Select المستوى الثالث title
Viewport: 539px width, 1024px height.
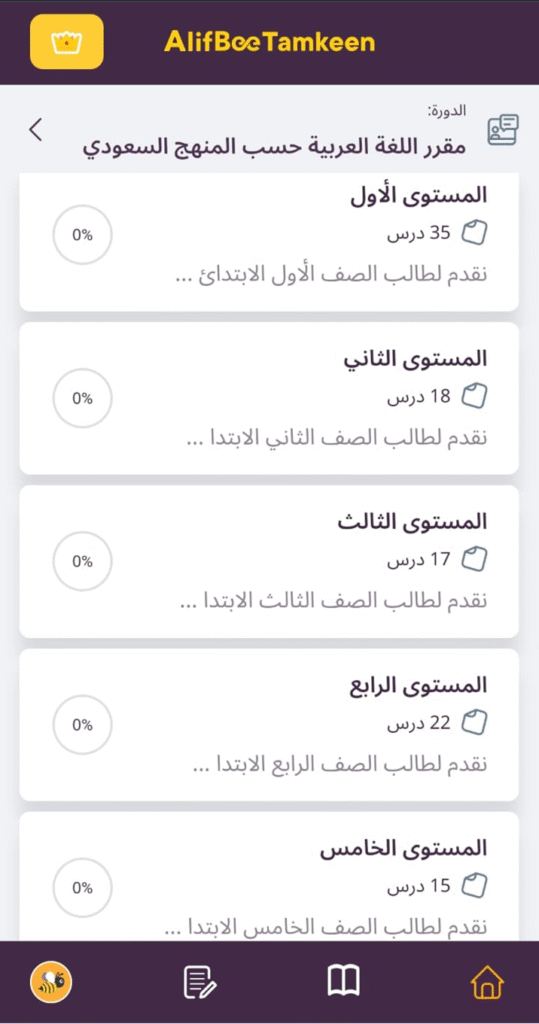point(413,522)
